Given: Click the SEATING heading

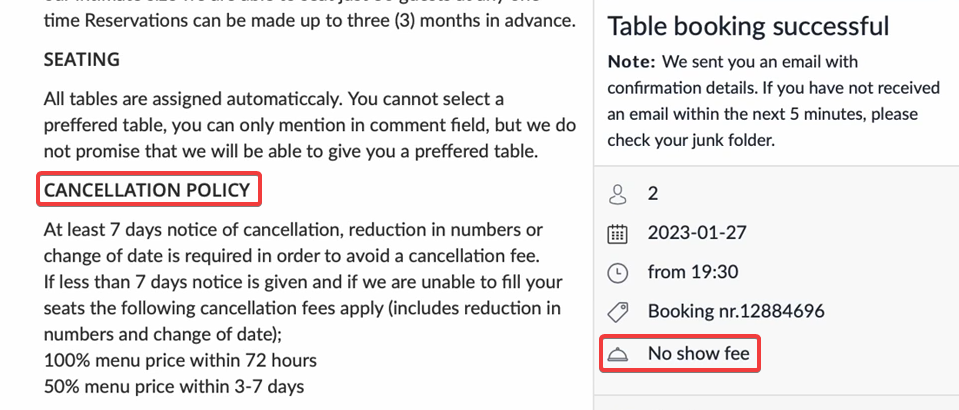Looking at the screenshot, I should point(81,59).
